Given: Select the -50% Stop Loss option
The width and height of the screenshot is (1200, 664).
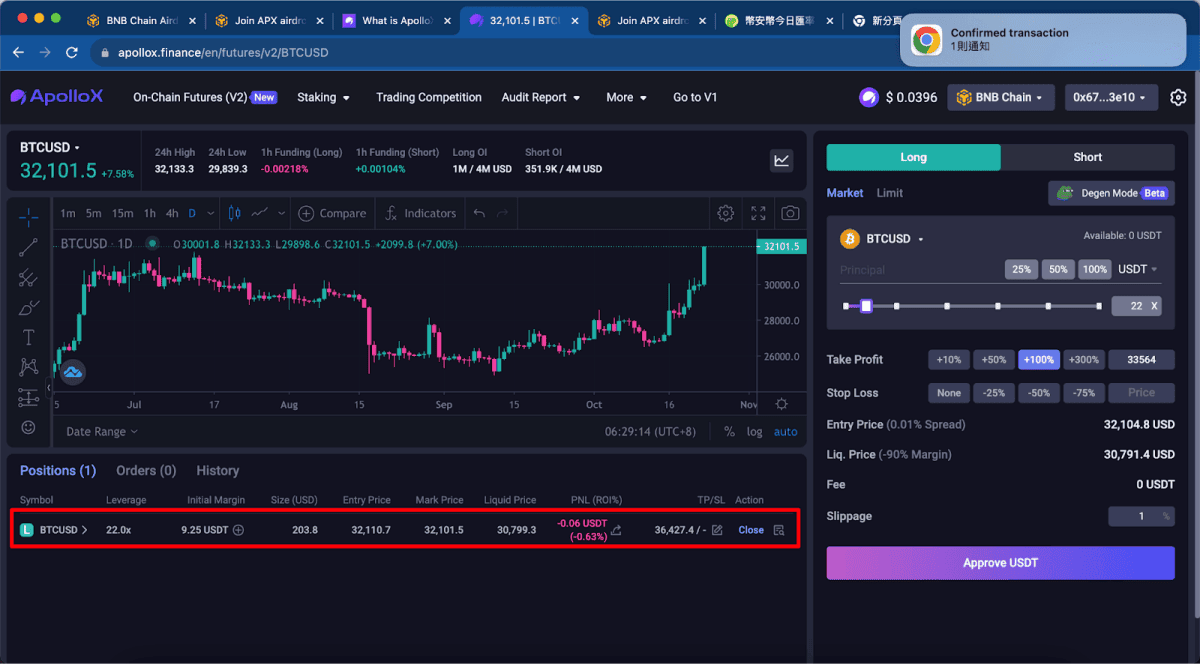Looking at the screenshot, I should (x=1039, y=393).
